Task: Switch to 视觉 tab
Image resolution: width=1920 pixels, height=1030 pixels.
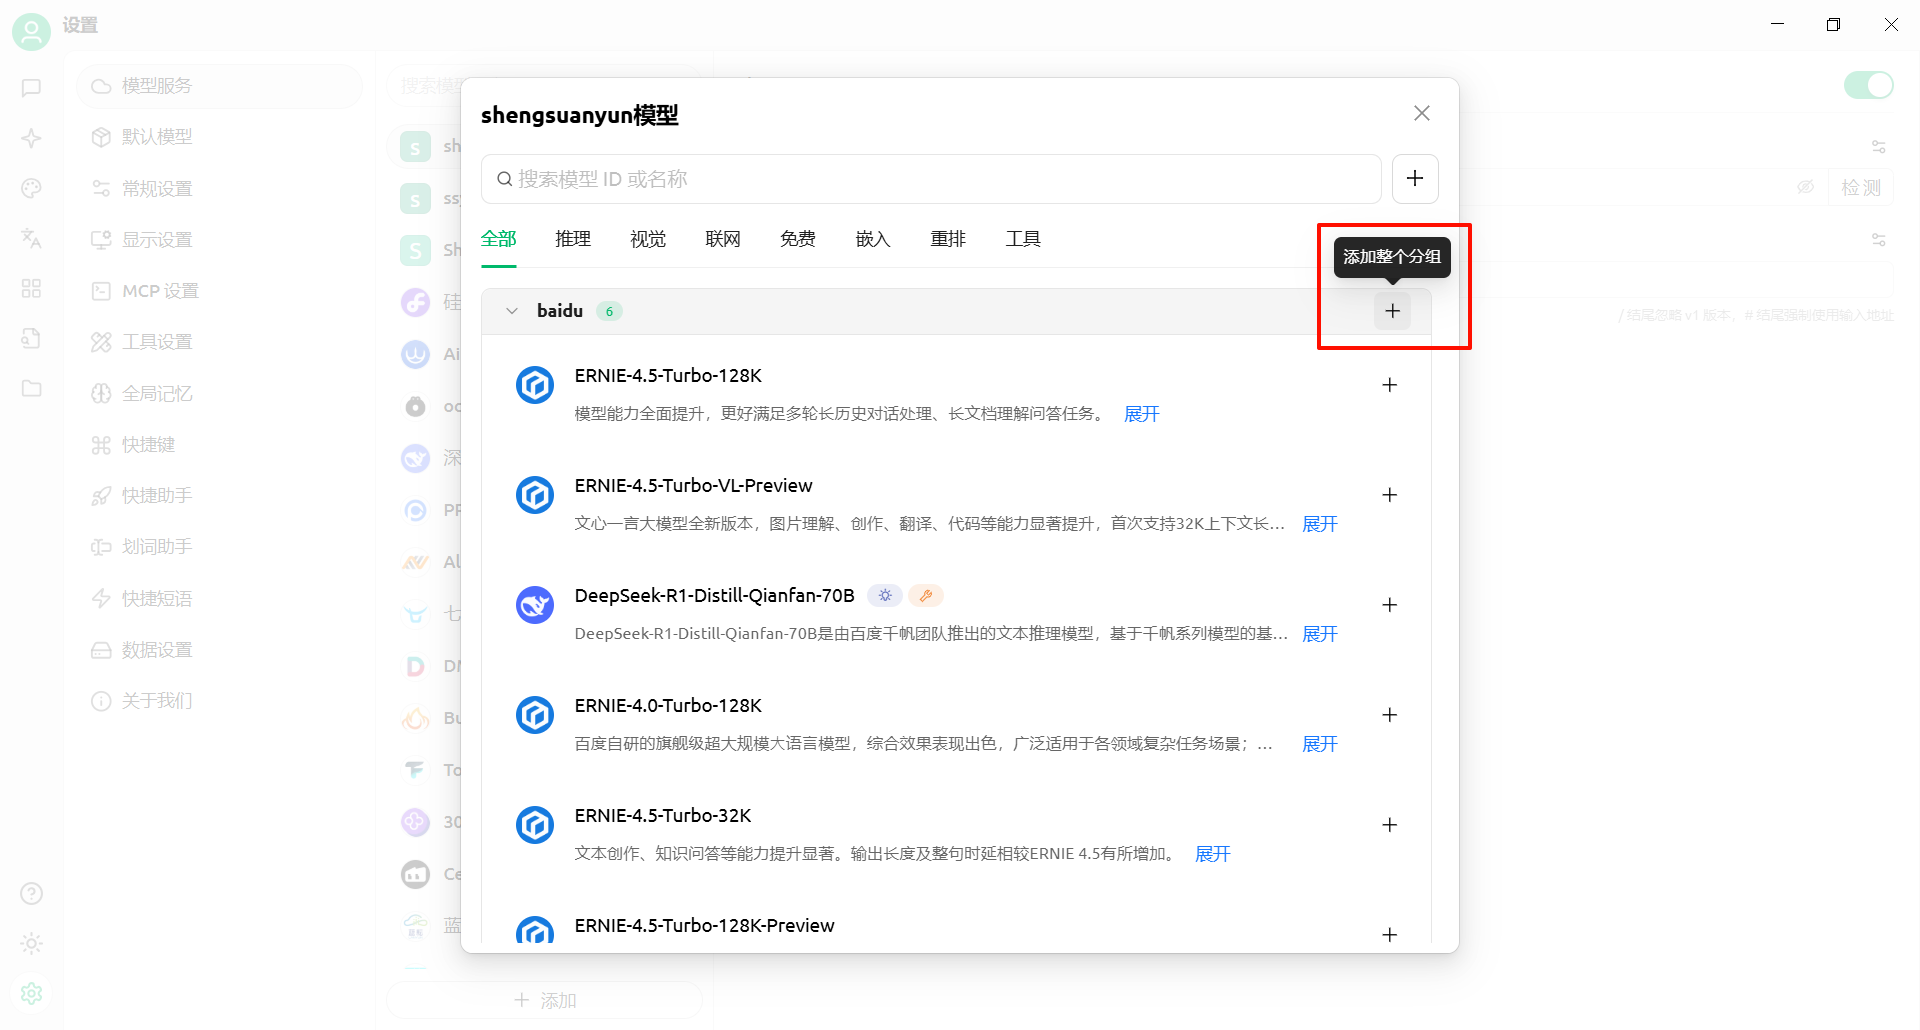Action: point(648,239)
